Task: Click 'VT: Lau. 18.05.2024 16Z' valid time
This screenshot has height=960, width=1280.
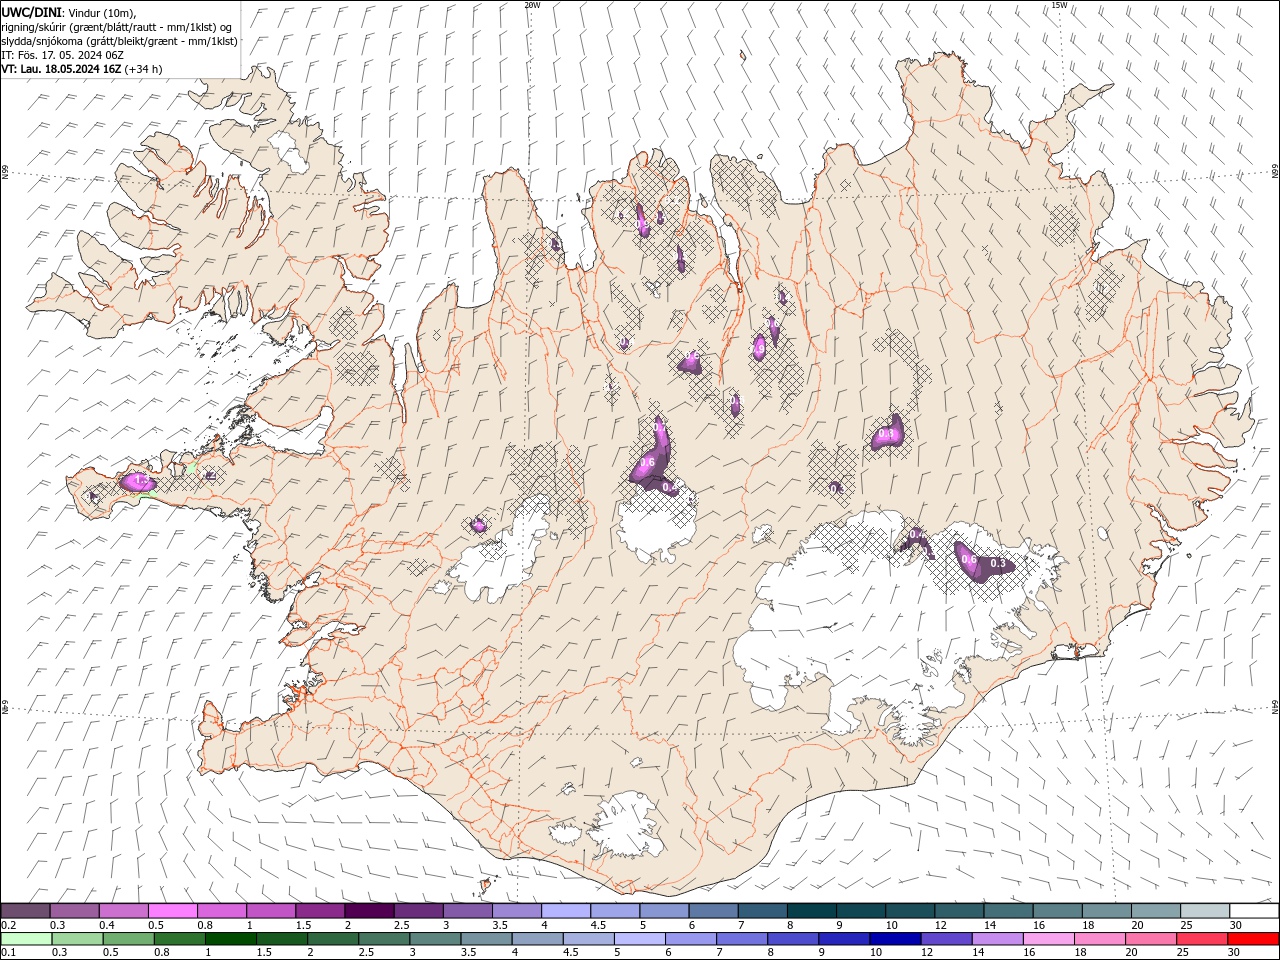Action: pos(61,69)
